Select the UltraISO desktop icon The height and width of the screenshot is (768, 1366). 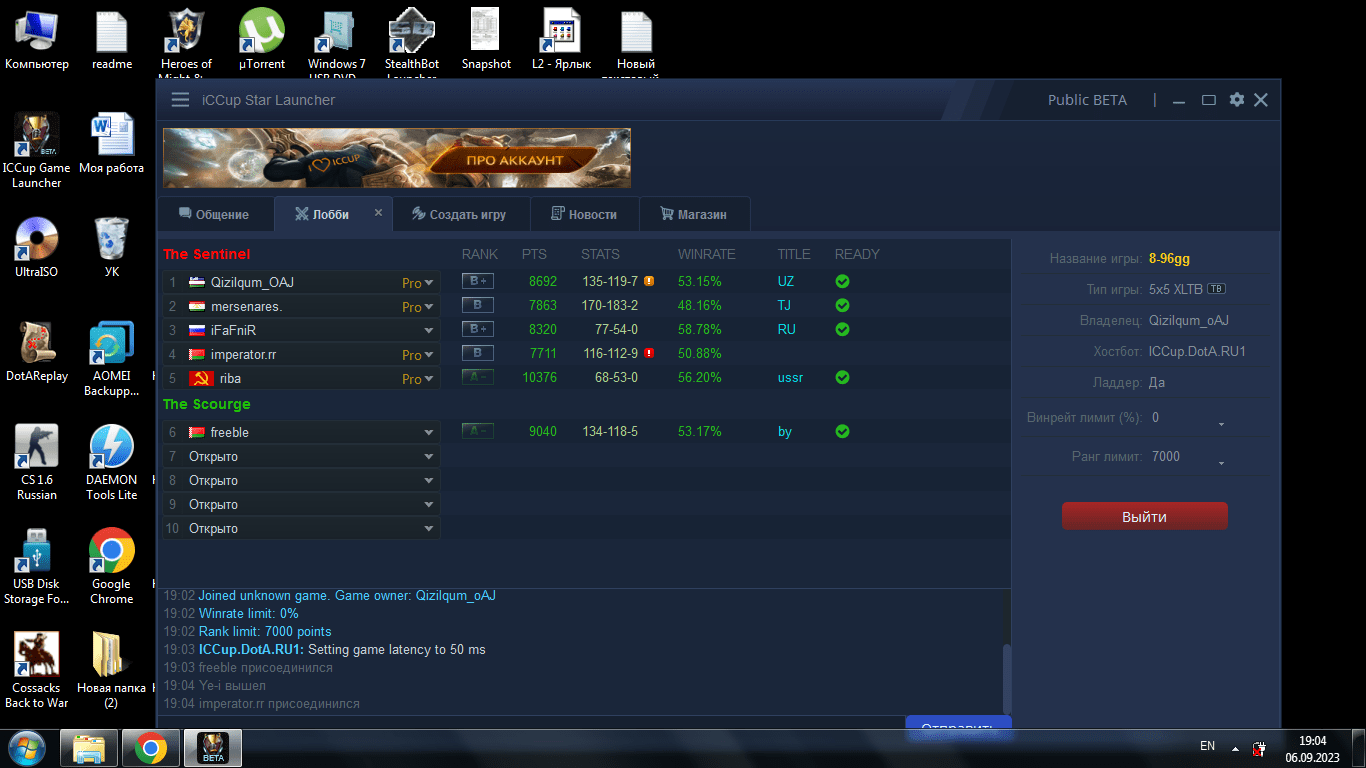point(37,248)
